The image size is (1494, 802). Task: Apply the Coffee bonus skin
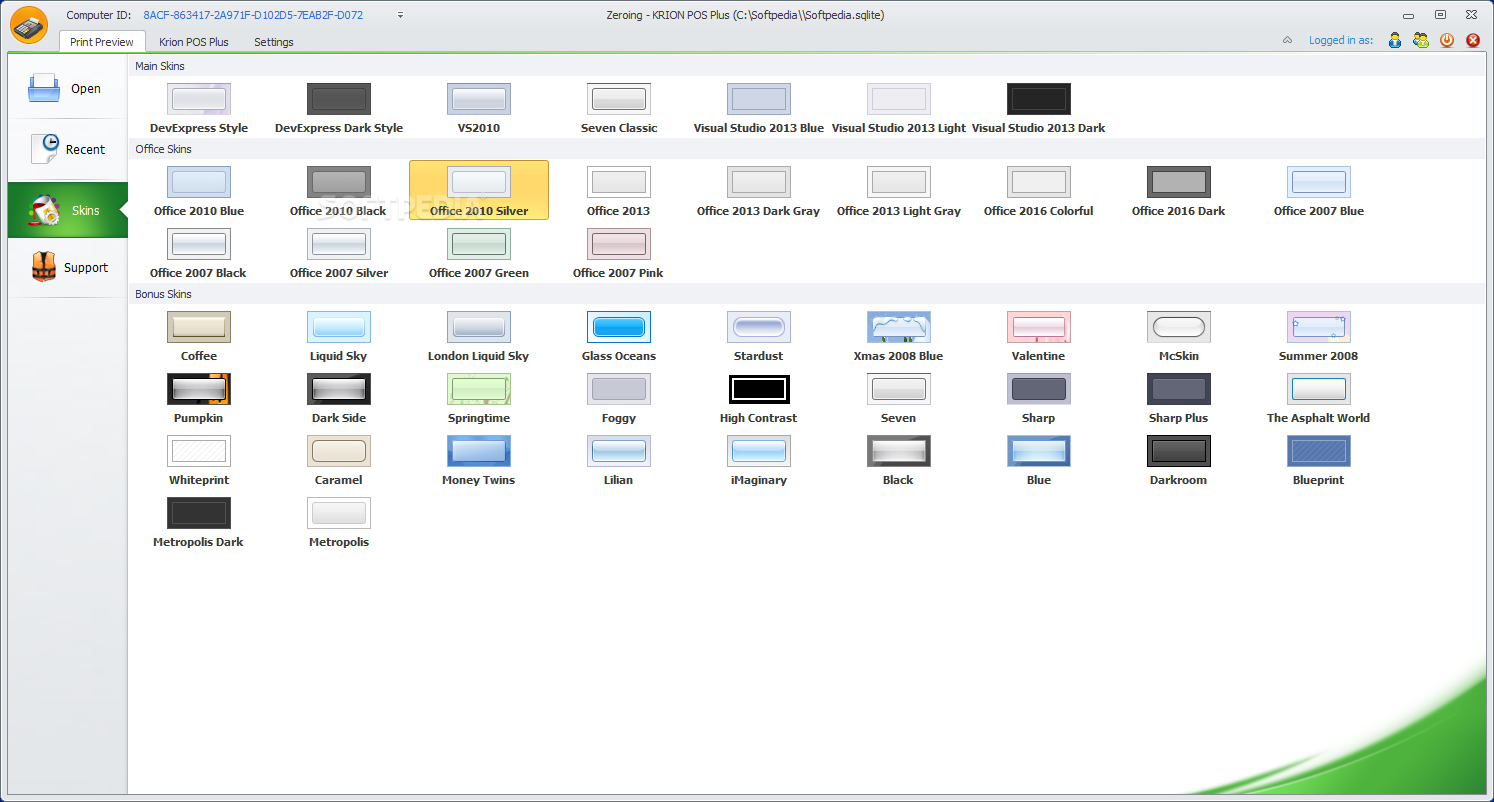tap(199, 336)
